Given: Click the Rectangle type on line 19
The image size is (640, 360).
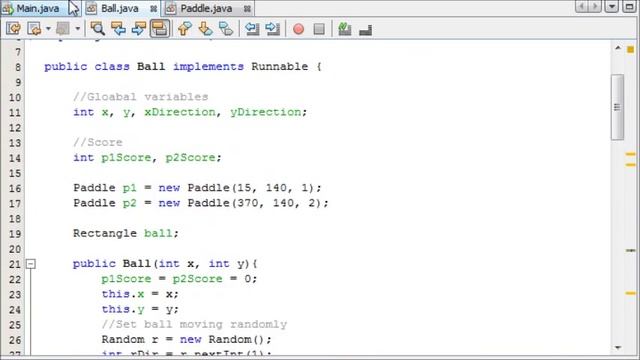Looking at the screenshot, I should pyautogui.click(x=105, y=233).
